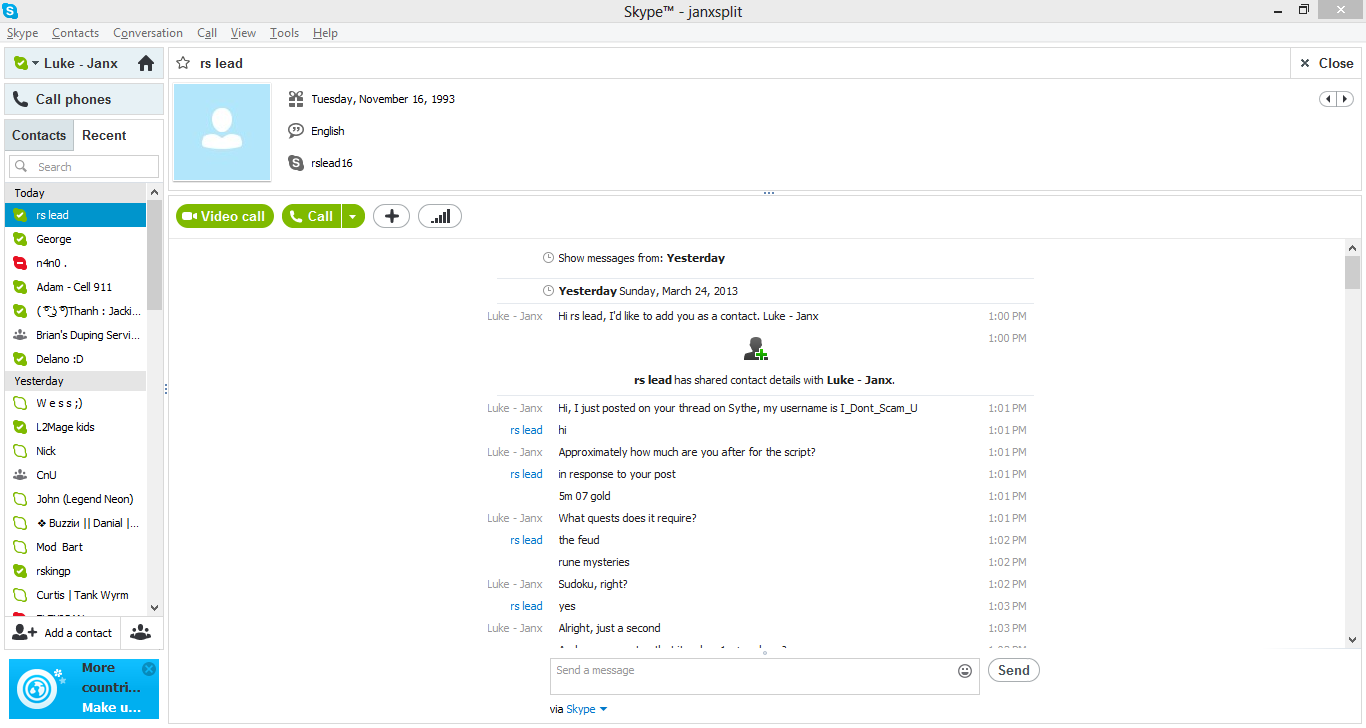Select contact W e s s ;)
This screenshot has height=728, width=1366.
coord(76,403)
